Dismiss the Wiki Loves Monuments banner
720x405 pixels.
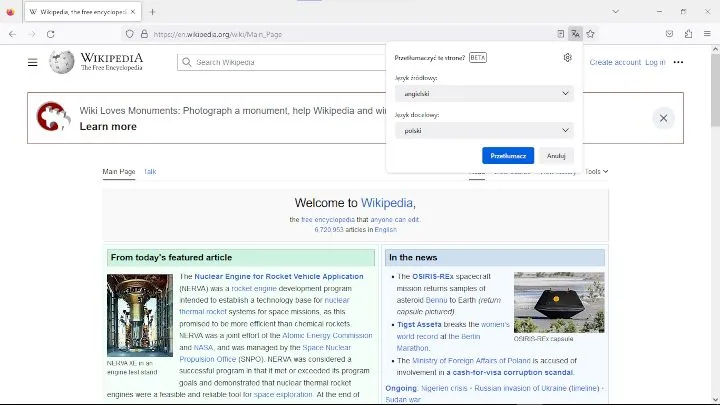[663, 118]
